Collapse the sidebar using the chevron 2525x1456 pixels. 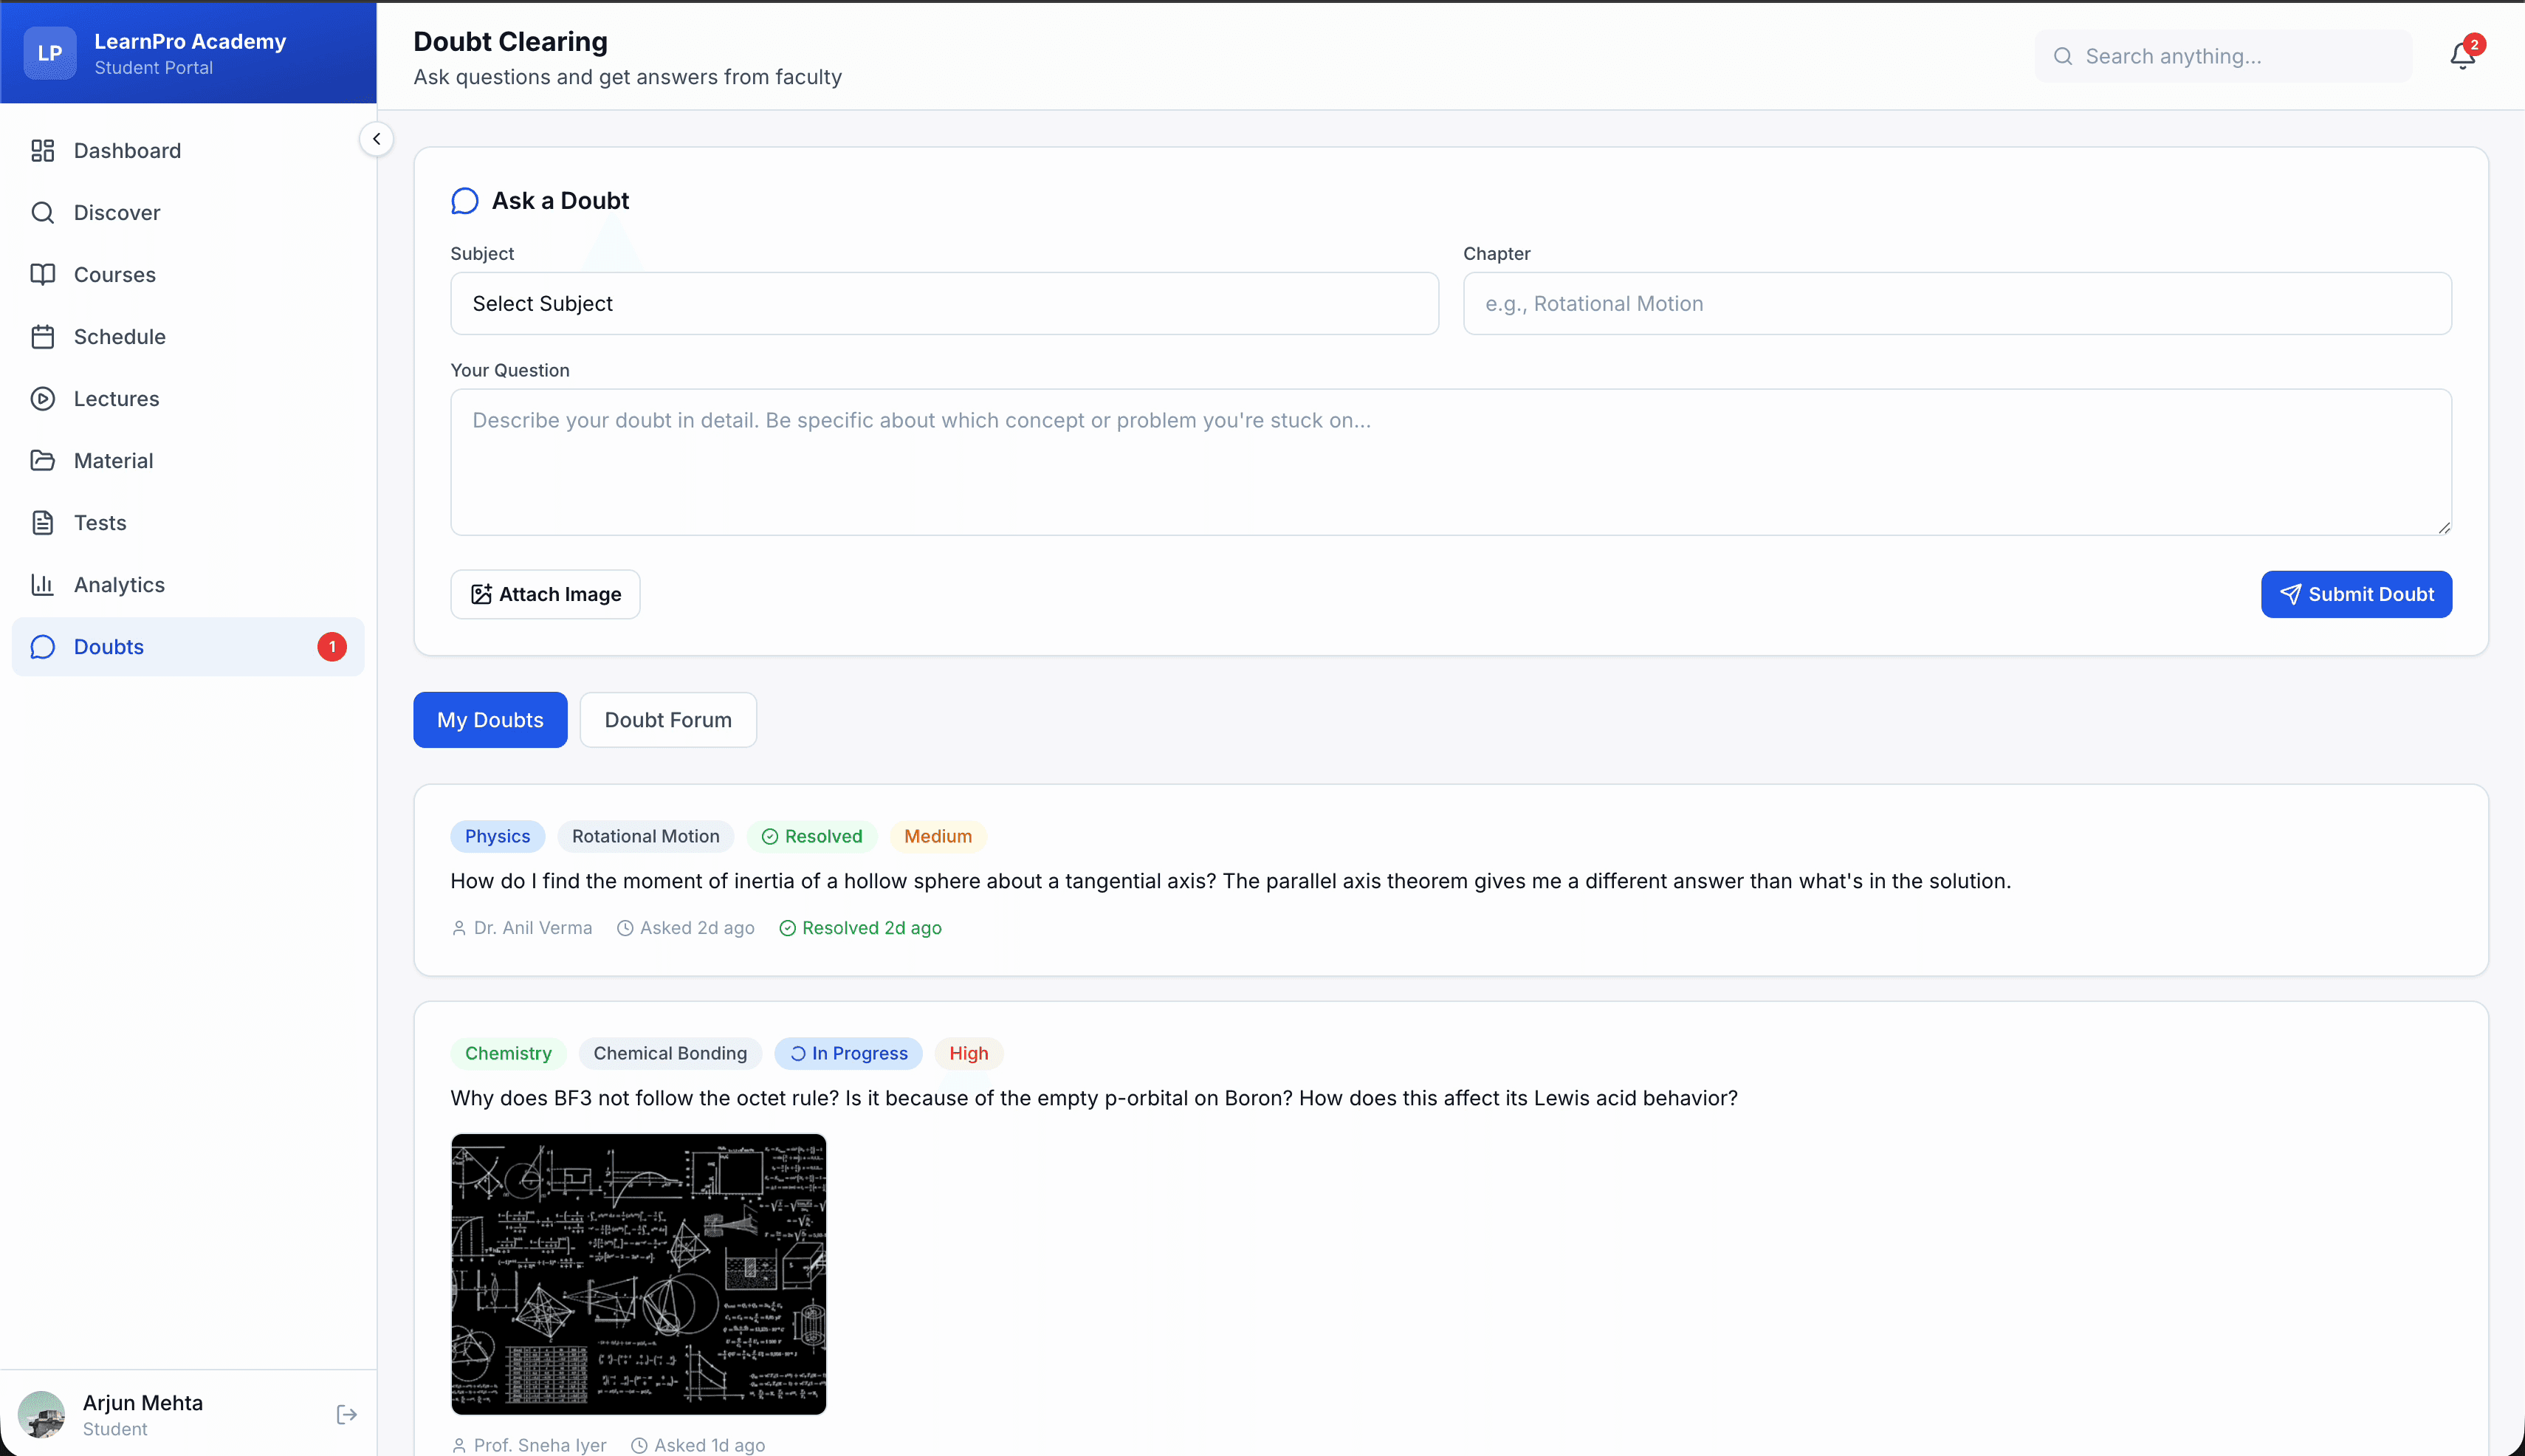point(377,138)
